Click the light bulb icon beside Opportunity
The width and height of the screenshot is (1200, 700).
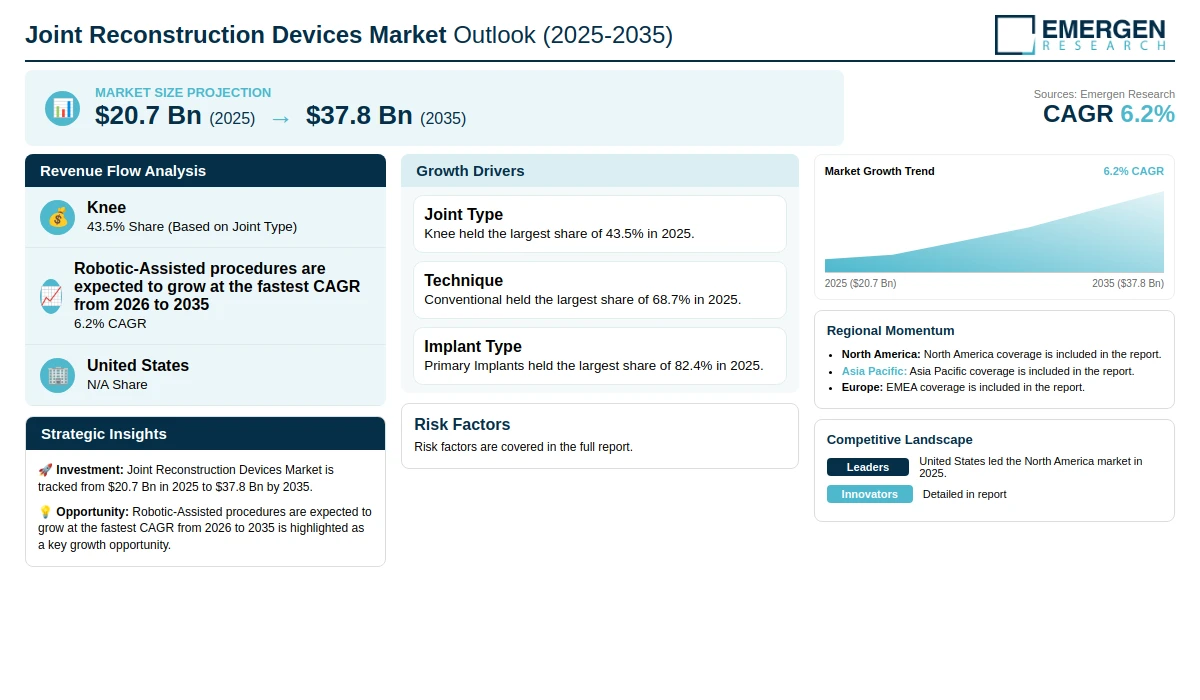pos(45,512)
